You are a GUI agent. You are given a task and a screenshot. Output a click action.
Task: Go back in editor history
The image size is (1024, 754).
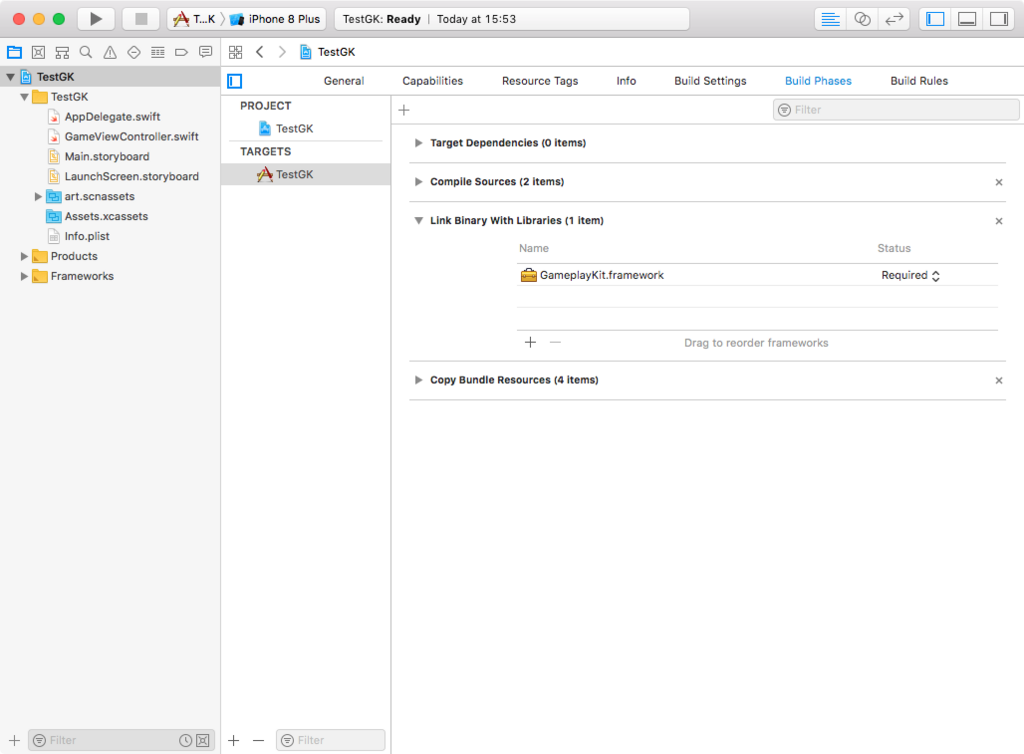pos(260,52)
